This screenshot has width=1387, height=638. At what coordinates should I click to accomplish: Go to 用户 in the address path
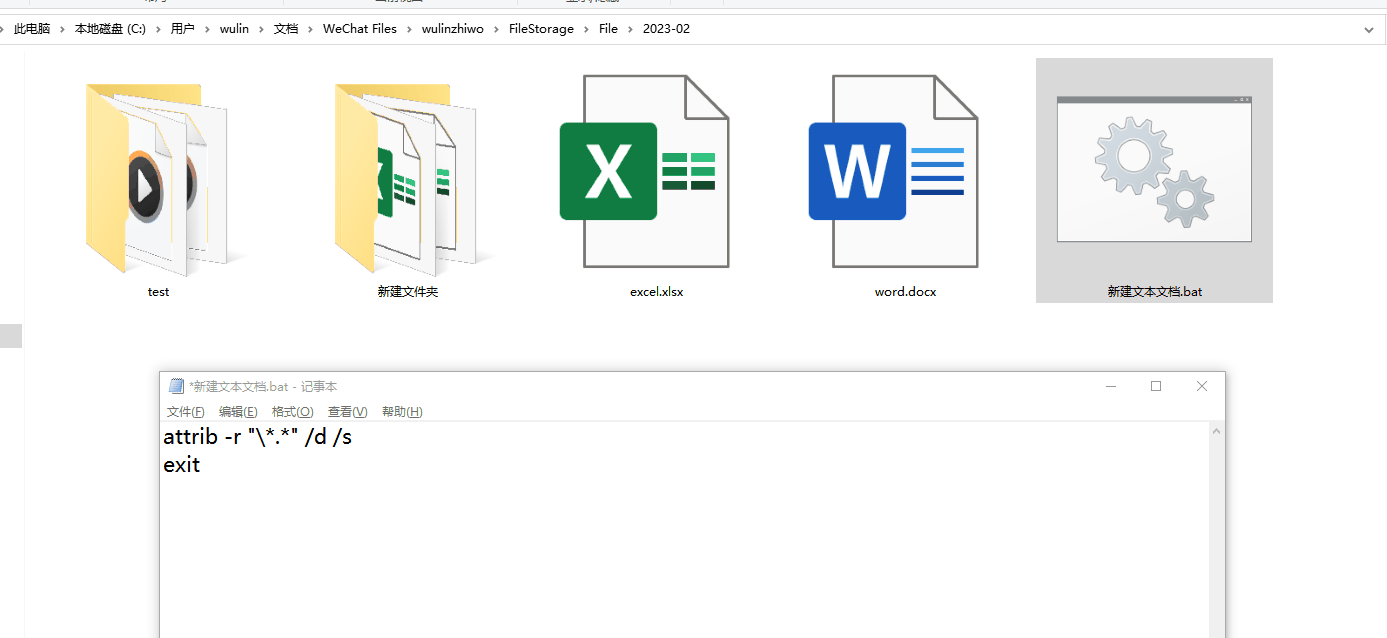183,29
